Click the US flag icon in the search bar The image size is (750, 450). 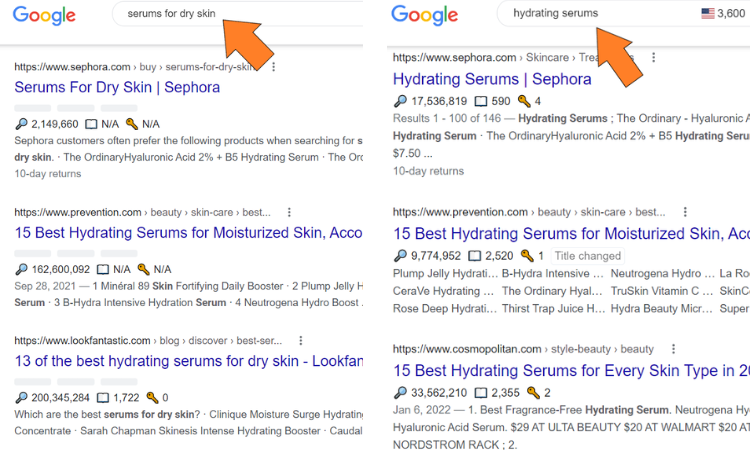(x=708, y=13)
